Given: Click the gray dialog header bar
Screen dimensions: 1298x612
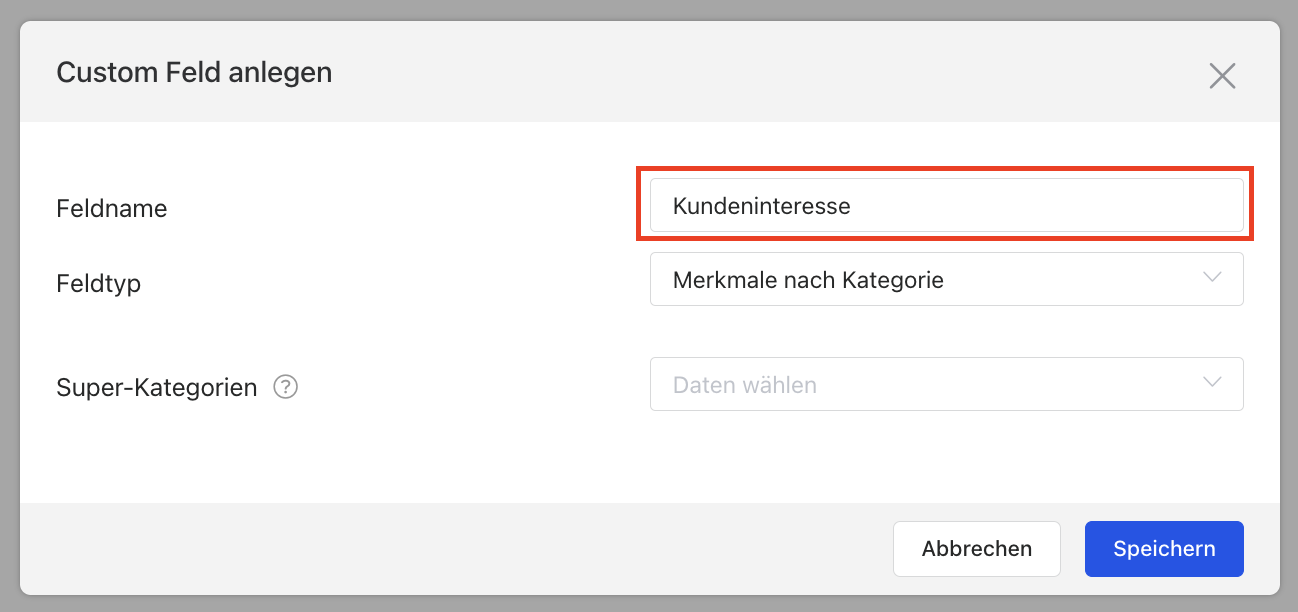Looking at the screenshot, I should tap(700, 73).
